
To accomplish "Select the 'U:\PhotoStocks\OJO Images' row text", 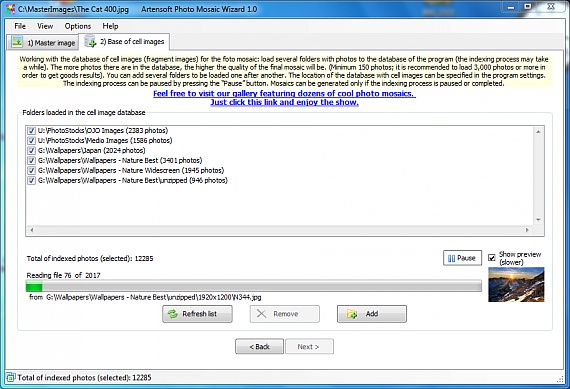I will [103, 131].
